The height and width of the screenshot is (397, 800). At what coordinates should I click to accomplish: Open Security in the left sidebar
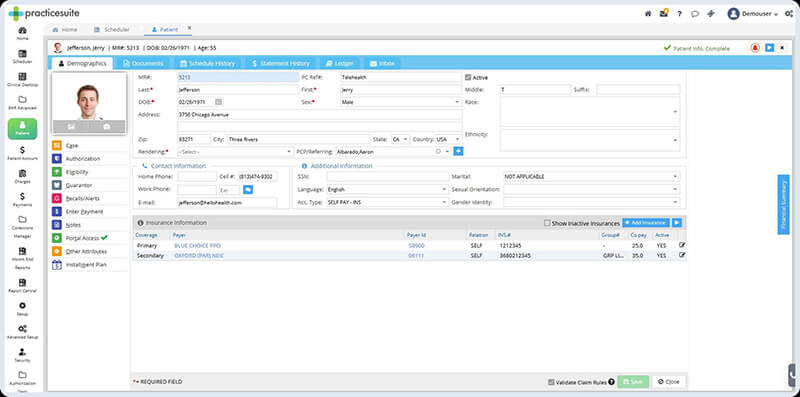click(x=22, y=355)
